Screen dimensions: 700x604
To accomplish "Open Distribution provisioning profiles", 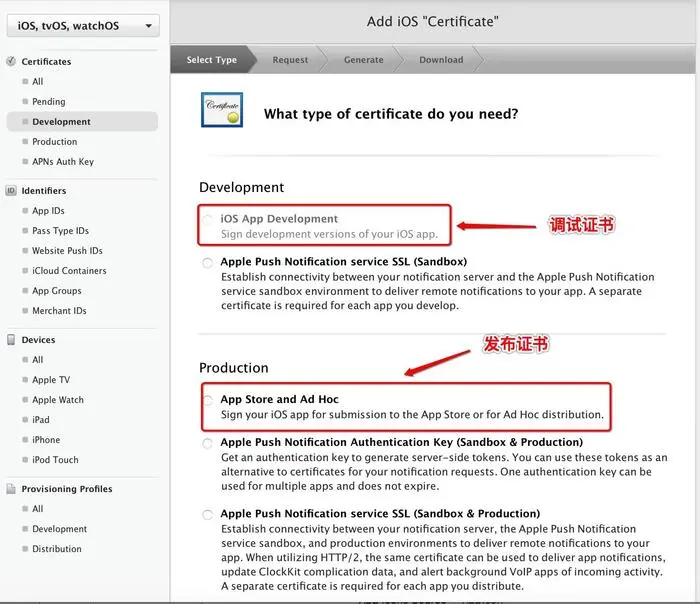I will point(57,549).
